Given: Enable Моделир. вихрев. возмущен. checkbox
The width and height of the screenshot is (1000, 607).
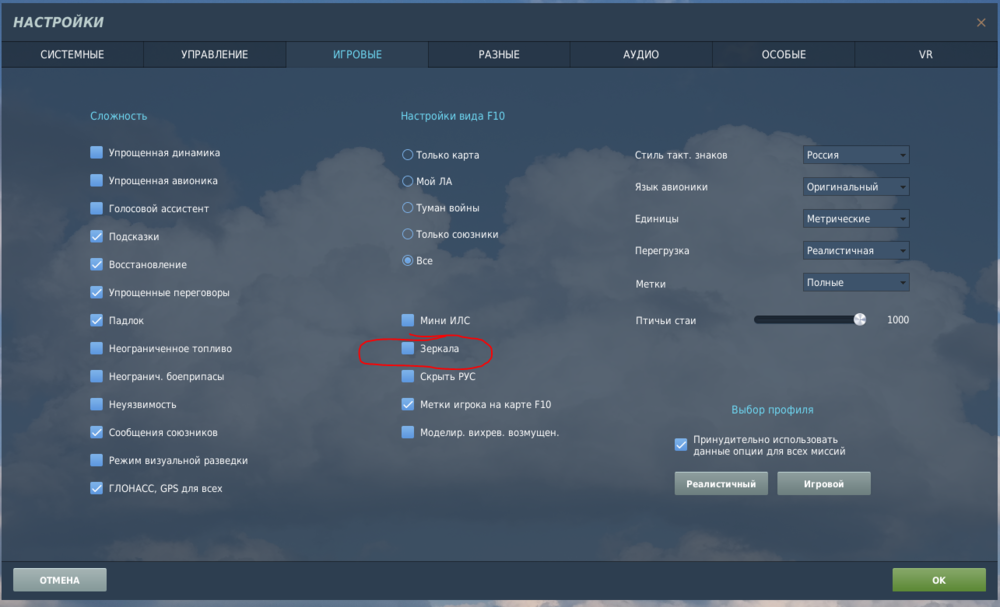Looking at the screenshot, I should click(408, 432).
